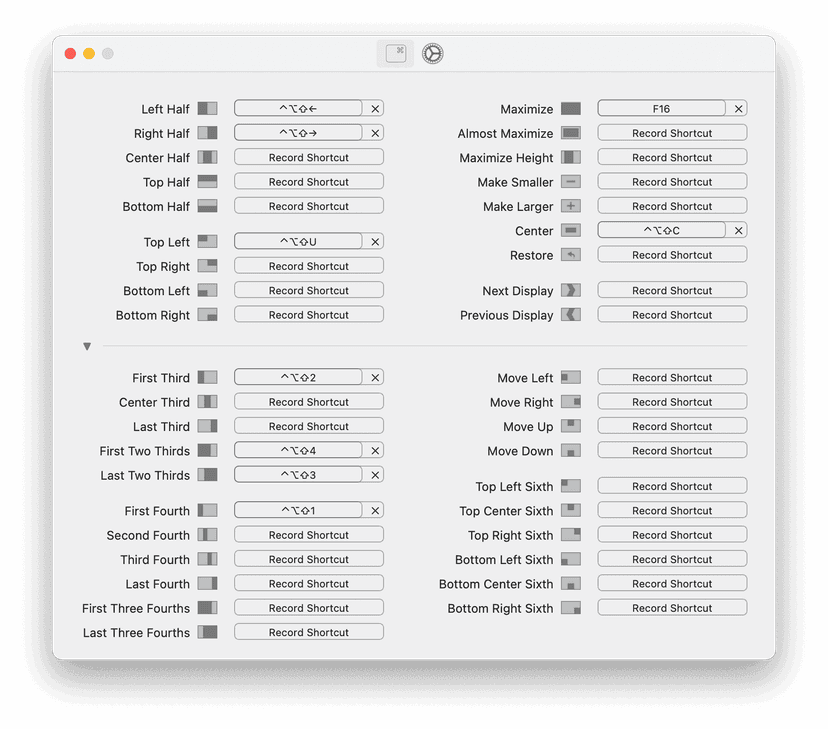Click the Make Larger plus icon
The height and width of the screenshot is (729, 828).
(569, 205)
